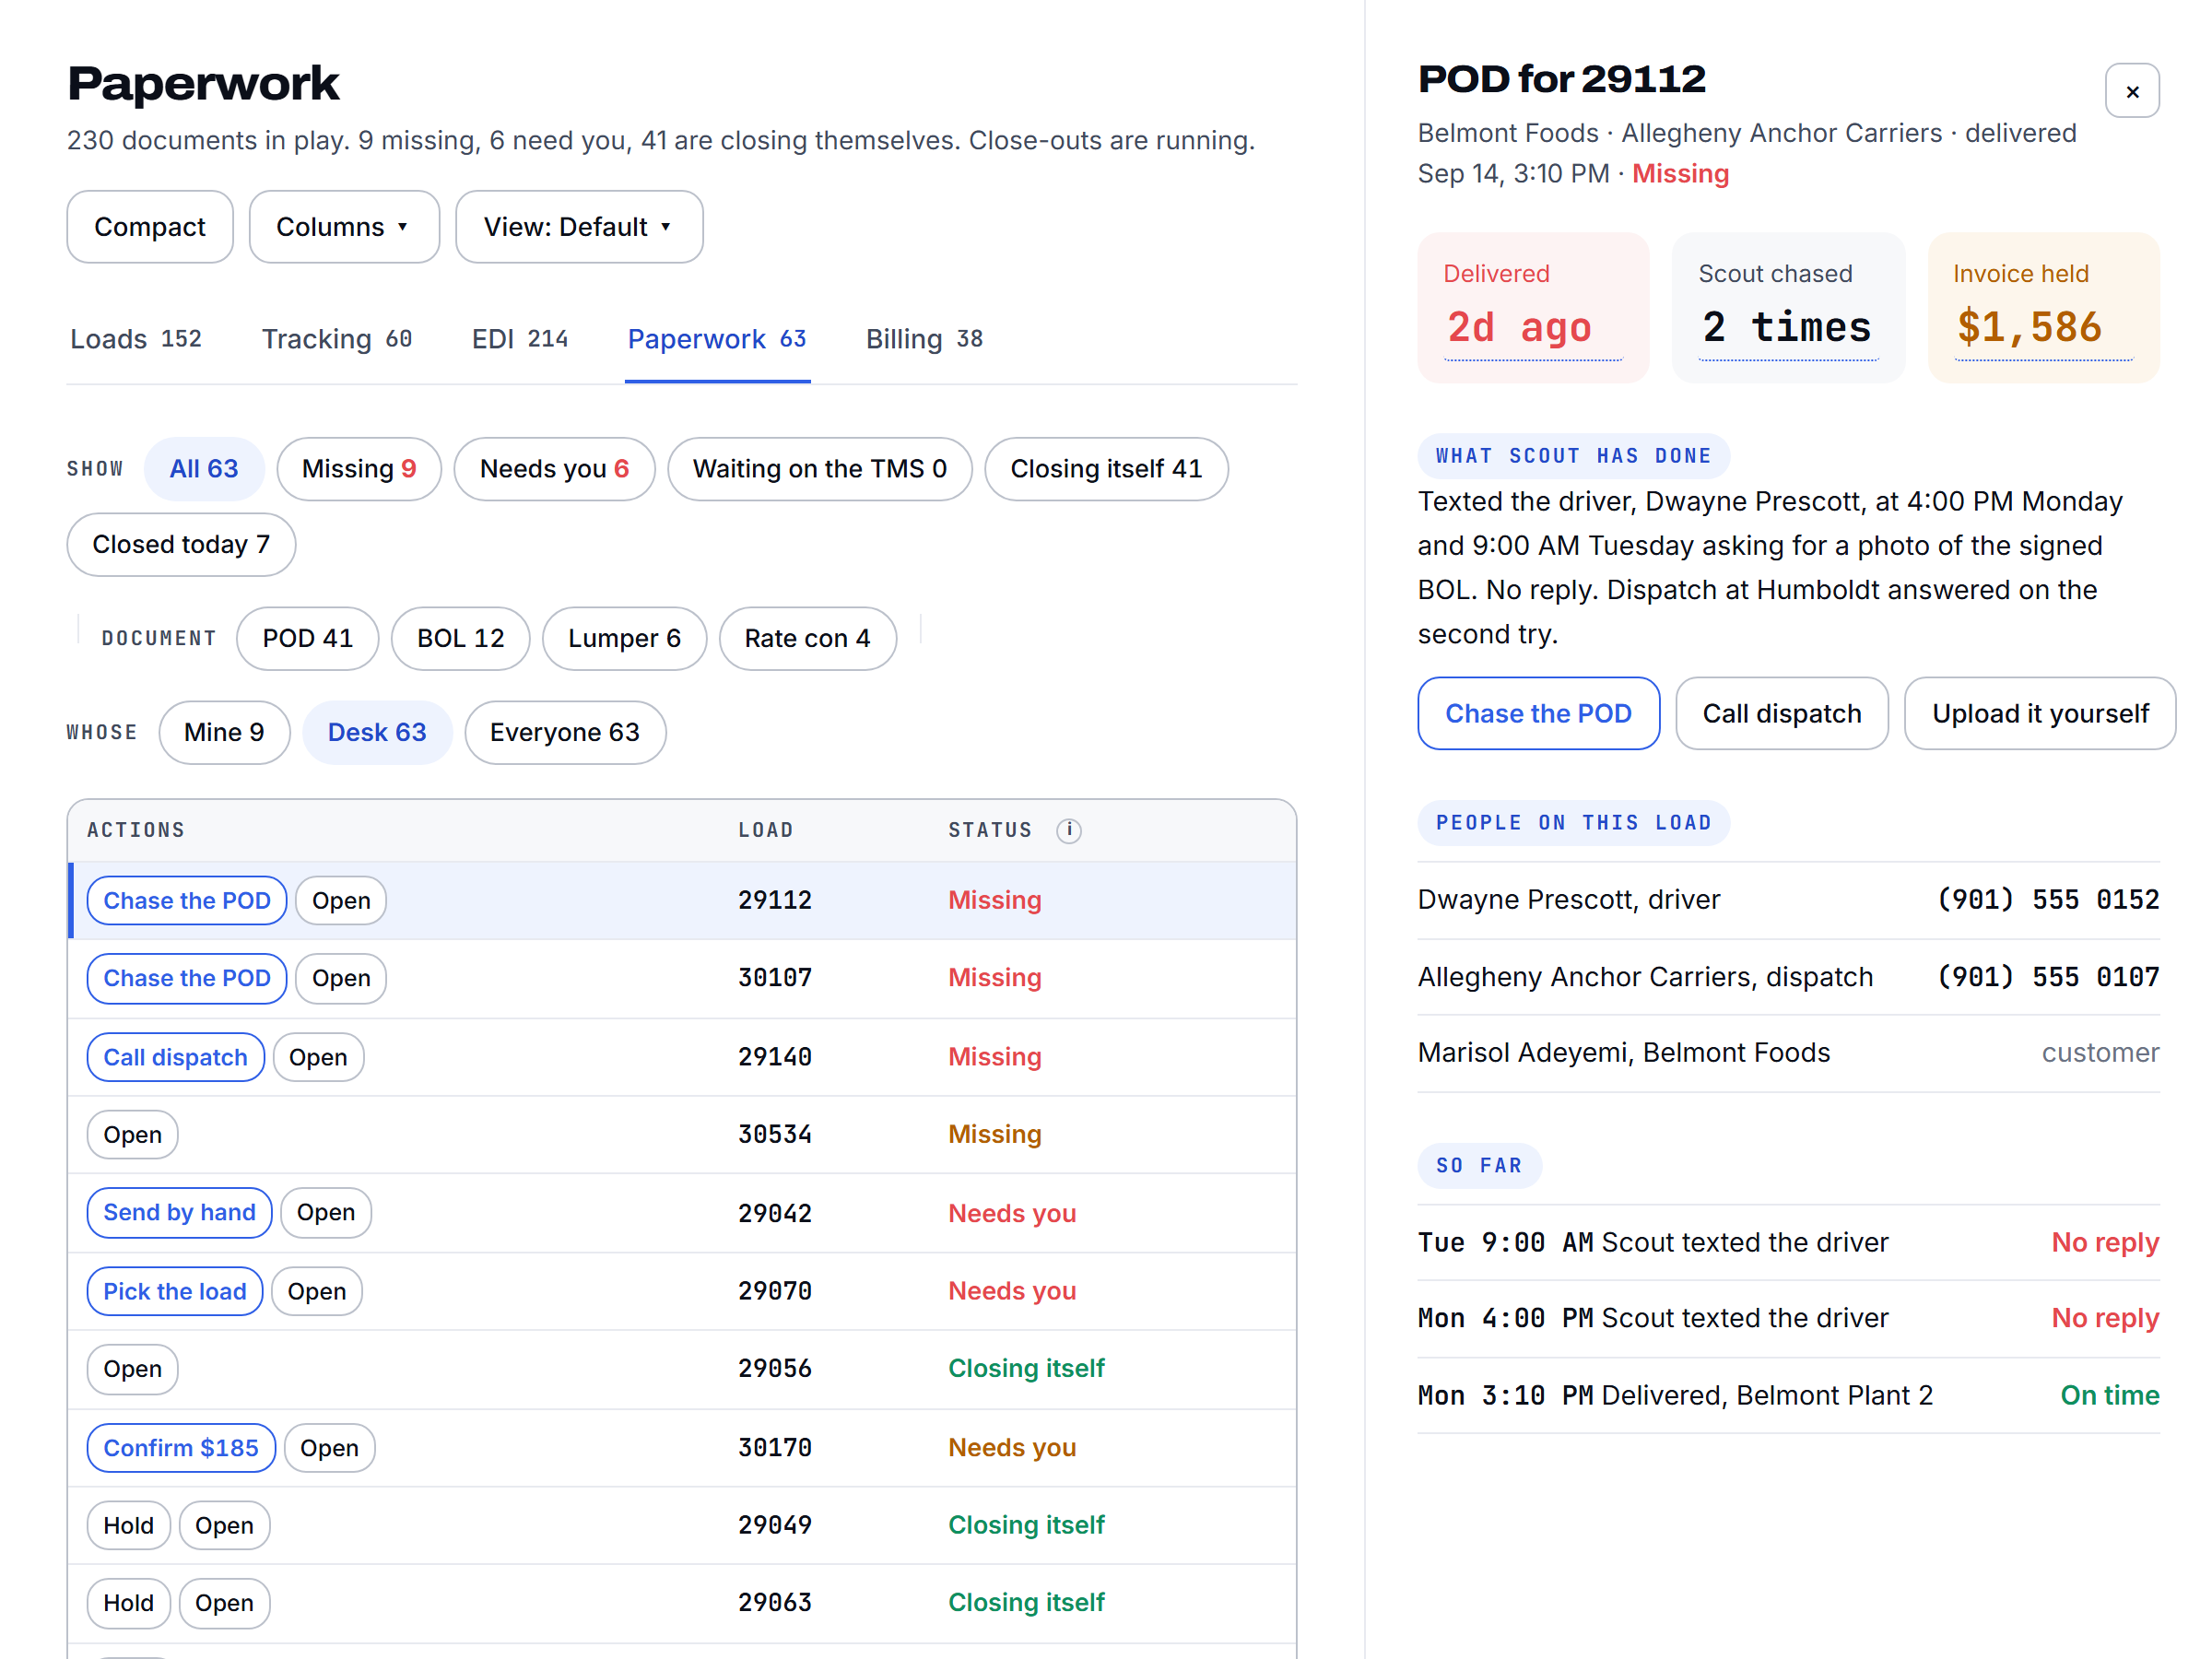Select the Everyone 63 filter chip
This screenshot has height=1659, width=2212.
pyautogui.click(x=565, y=733)
